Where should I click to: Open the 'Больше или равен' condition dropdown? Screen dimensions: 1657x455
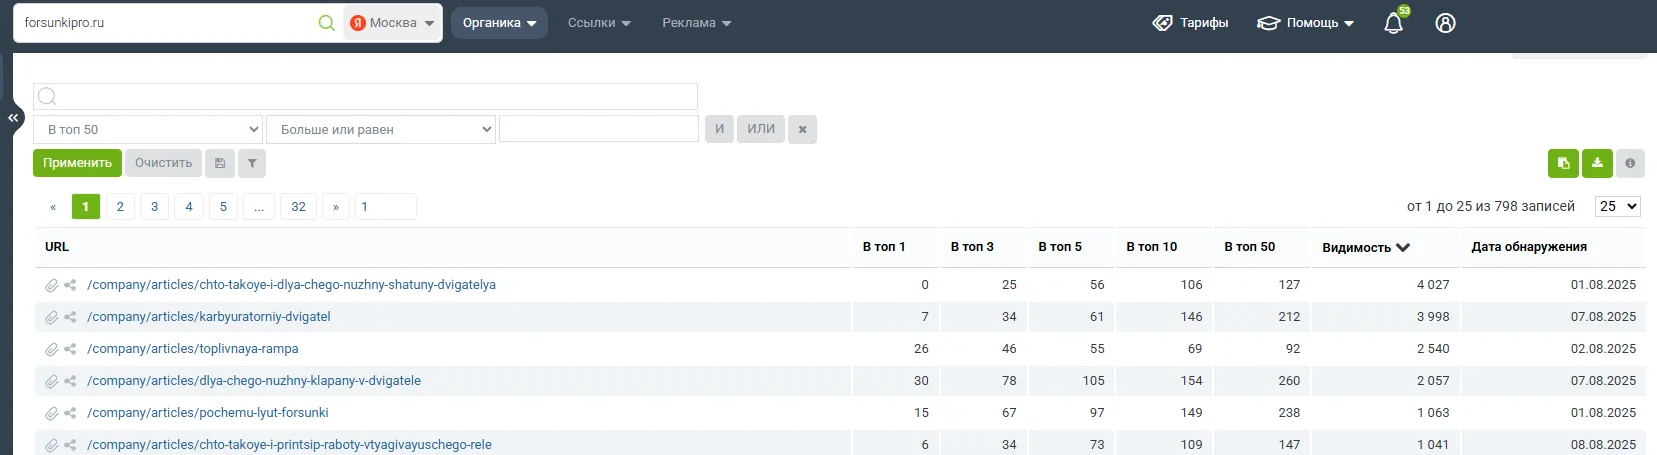[381, 129]
